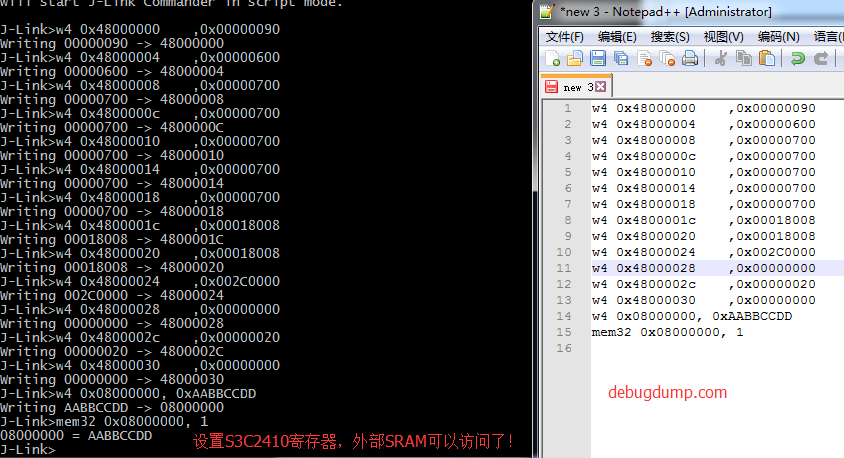Click the Redo arrow icon
Image resolution: width=844 pixels, height=458 pixels.
[x=821, y=58]
